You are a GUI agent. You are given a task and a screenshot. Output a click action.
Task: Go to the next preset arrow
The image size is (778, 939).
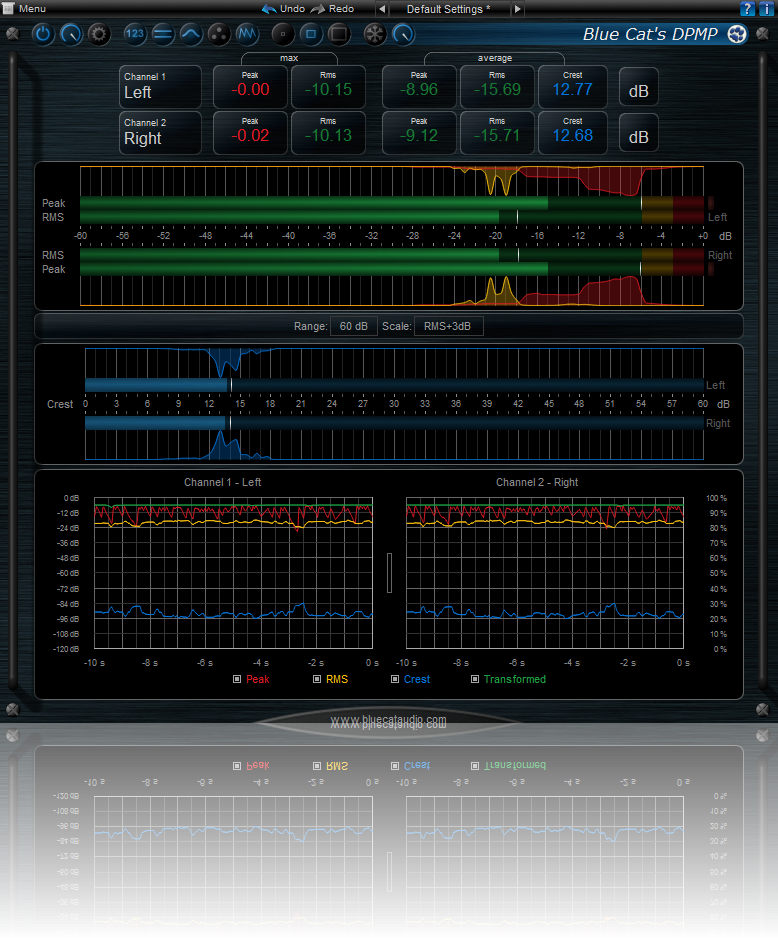pyautogui.click(x=517, y=9)
